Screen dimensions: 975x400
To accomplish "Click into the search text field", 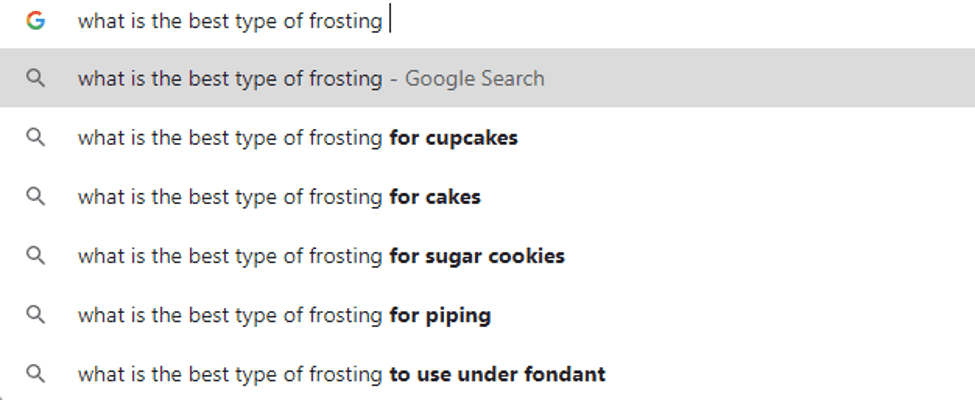I will click(x=600, y=21).
